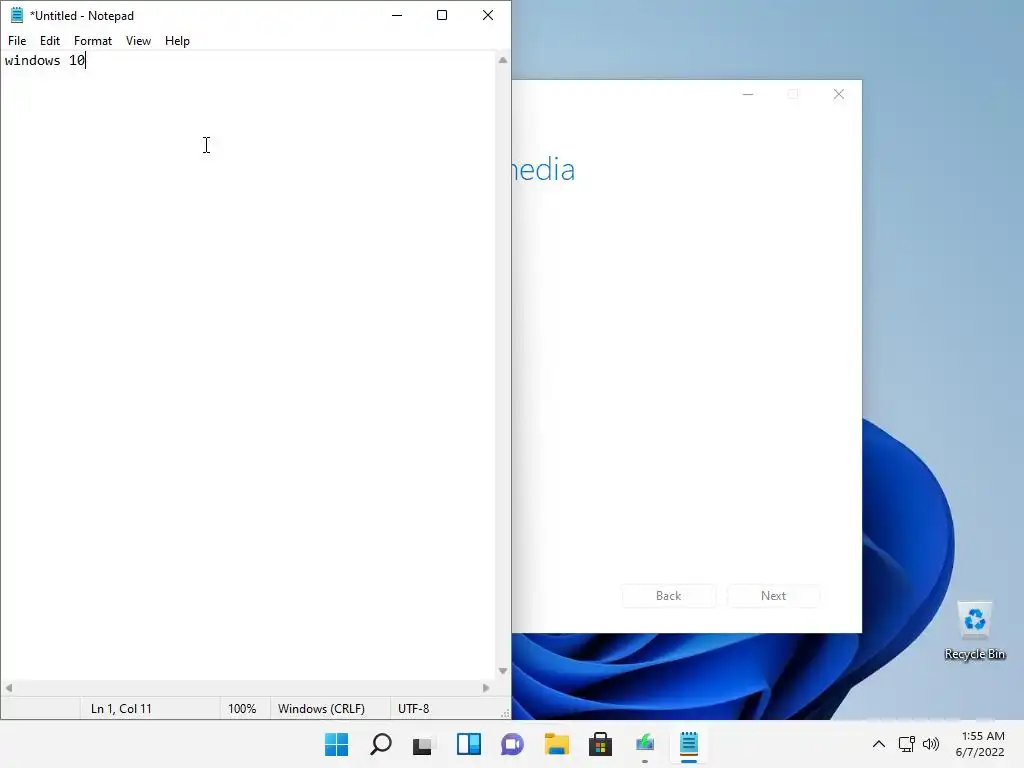Click the horizontal scrollbar right arrow in Notepad
This screenshot has height=768, width=1024.
pyautogui.click(x=486, y=688)
